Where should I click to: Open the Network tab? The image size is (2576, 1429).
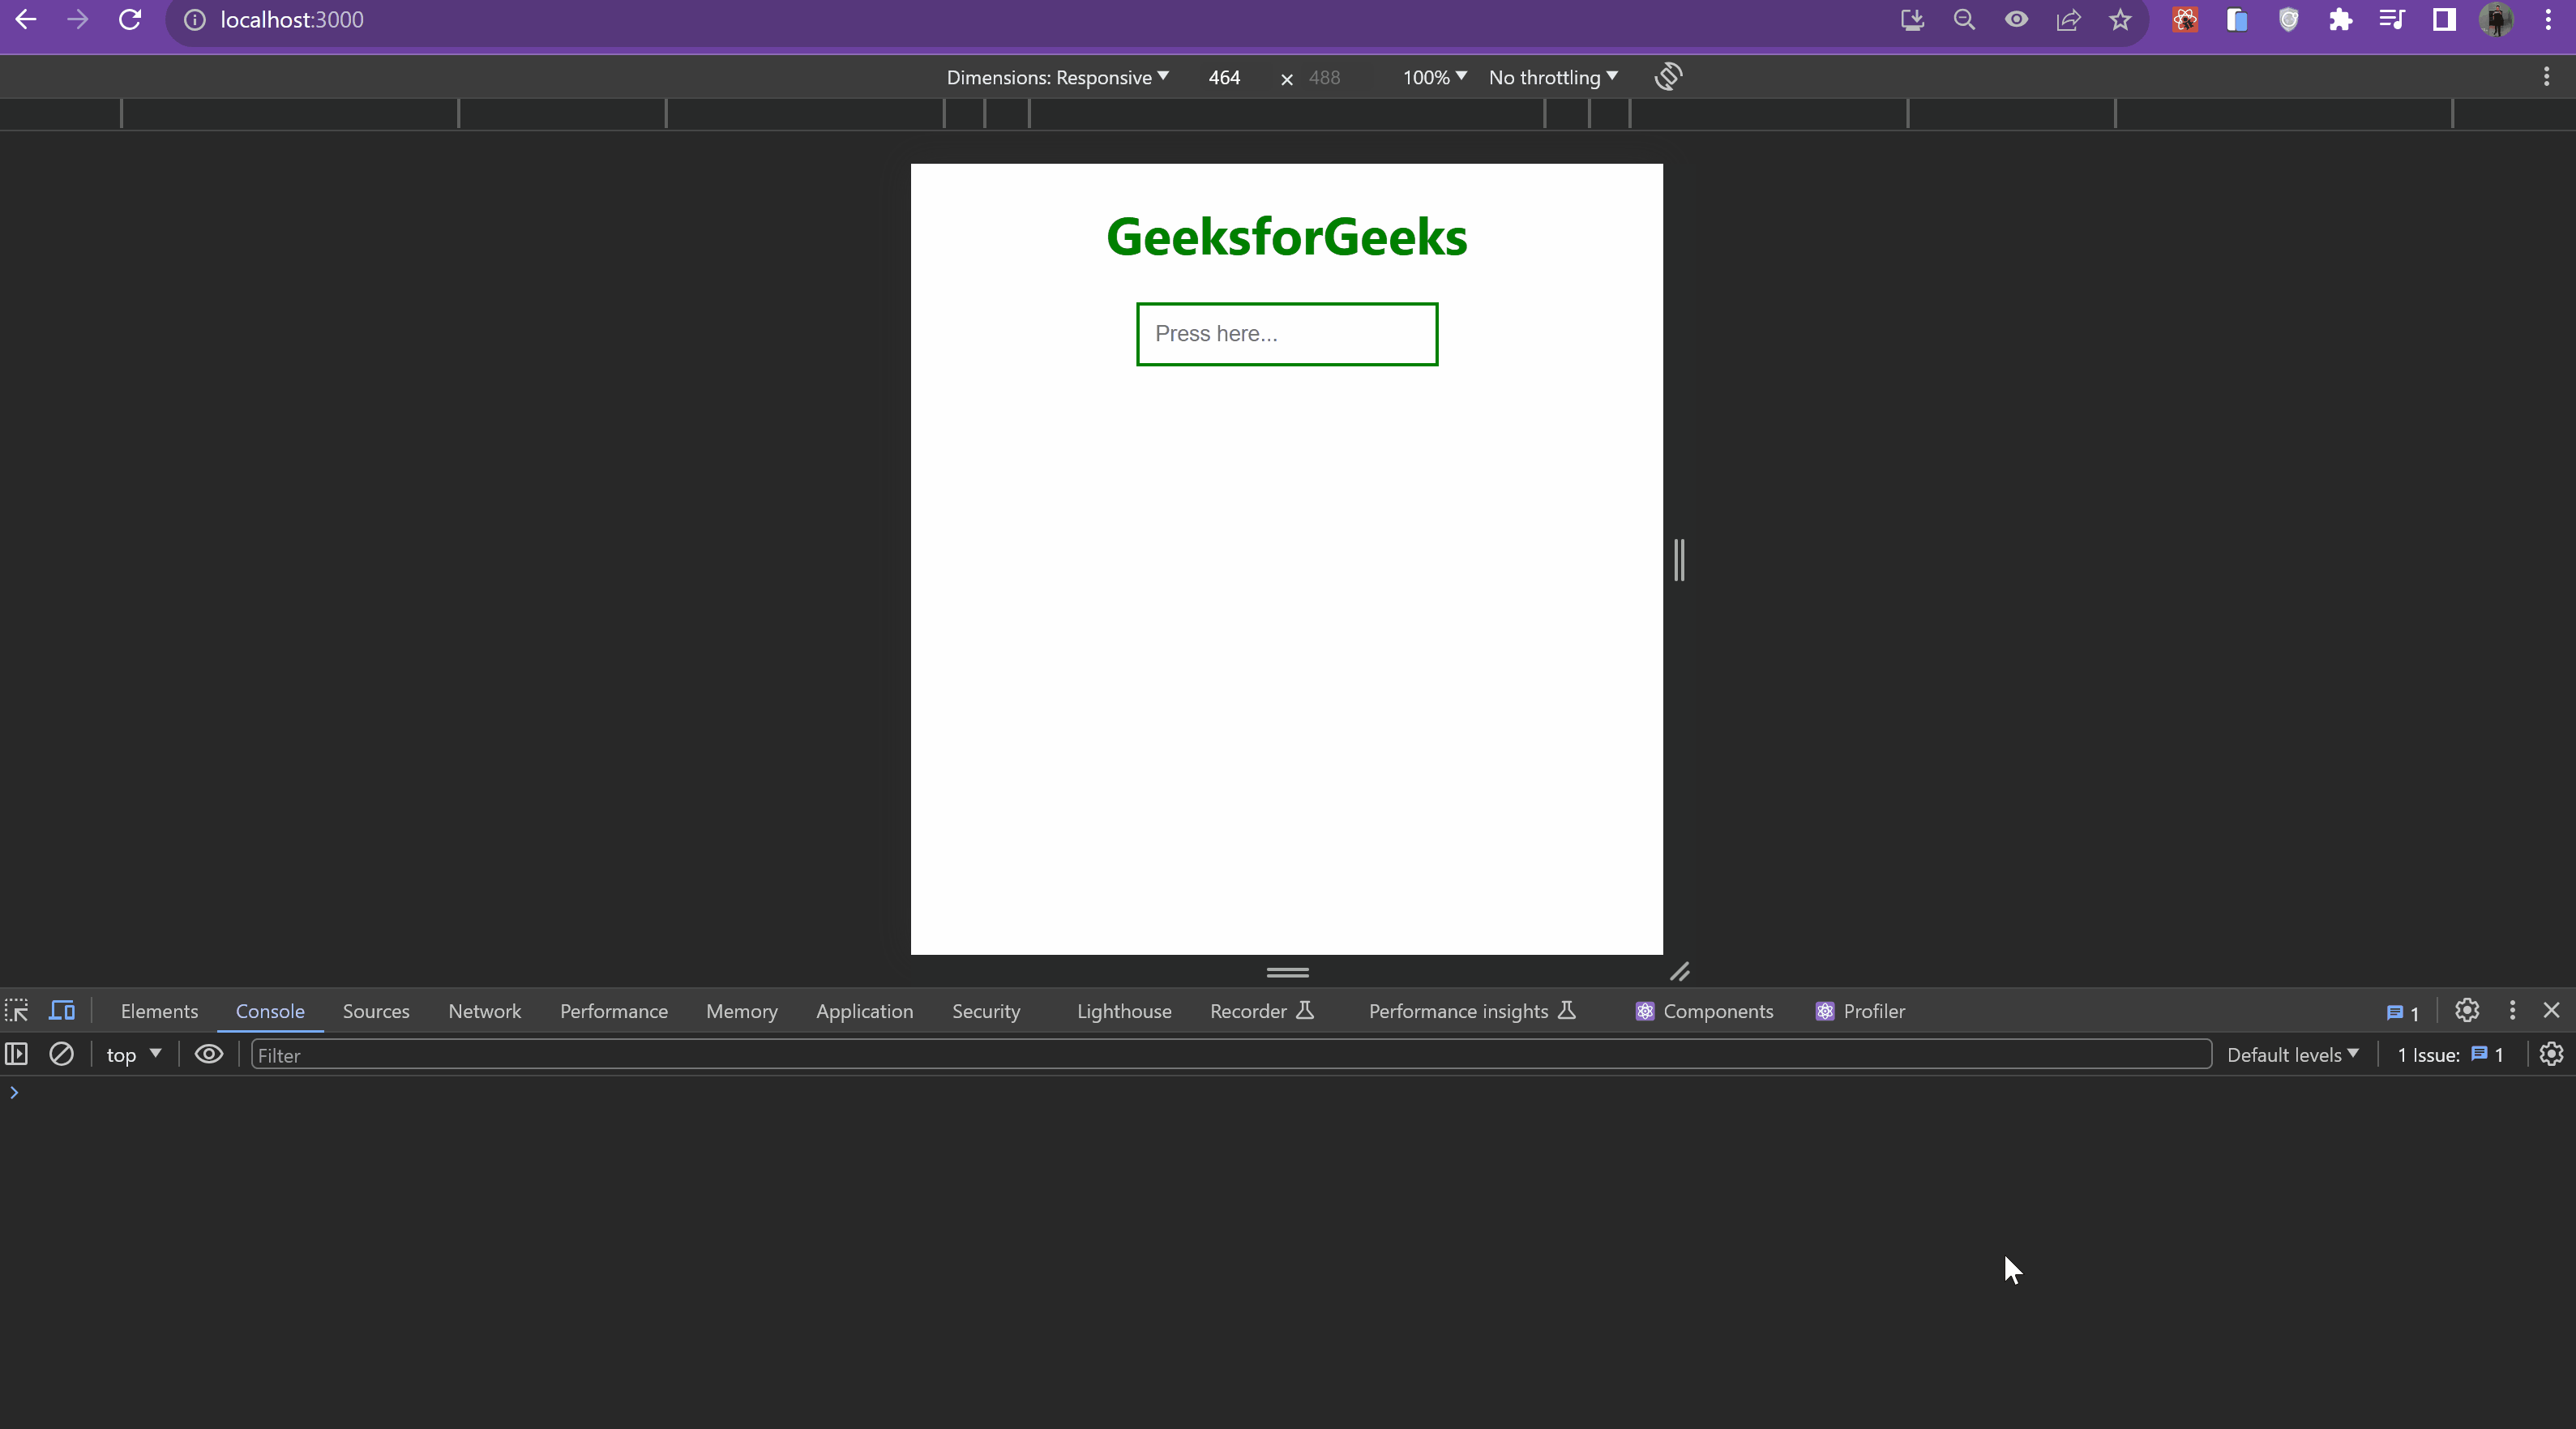[x=484, y=1011]
